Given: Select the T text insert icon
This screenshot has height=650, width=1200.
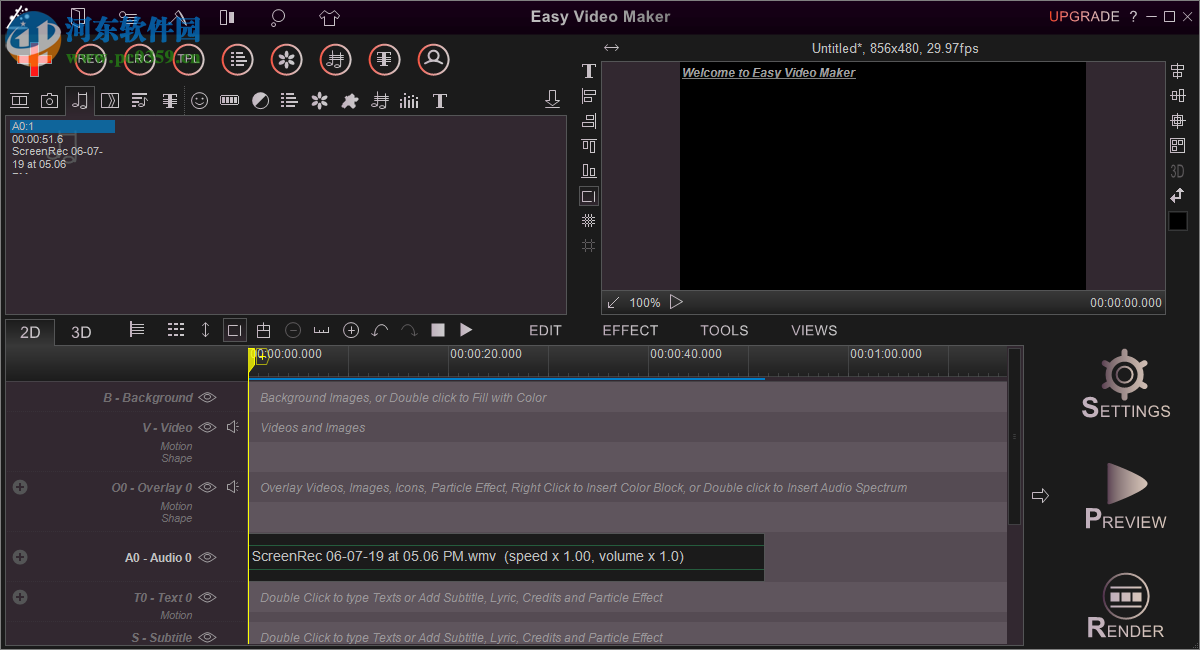Looking at the screenshot, I should click(x=439, y=100).
